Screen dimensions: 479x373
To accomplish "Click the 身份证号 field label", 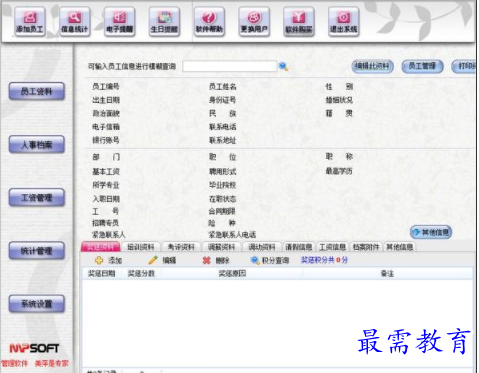I will point(222,100).
